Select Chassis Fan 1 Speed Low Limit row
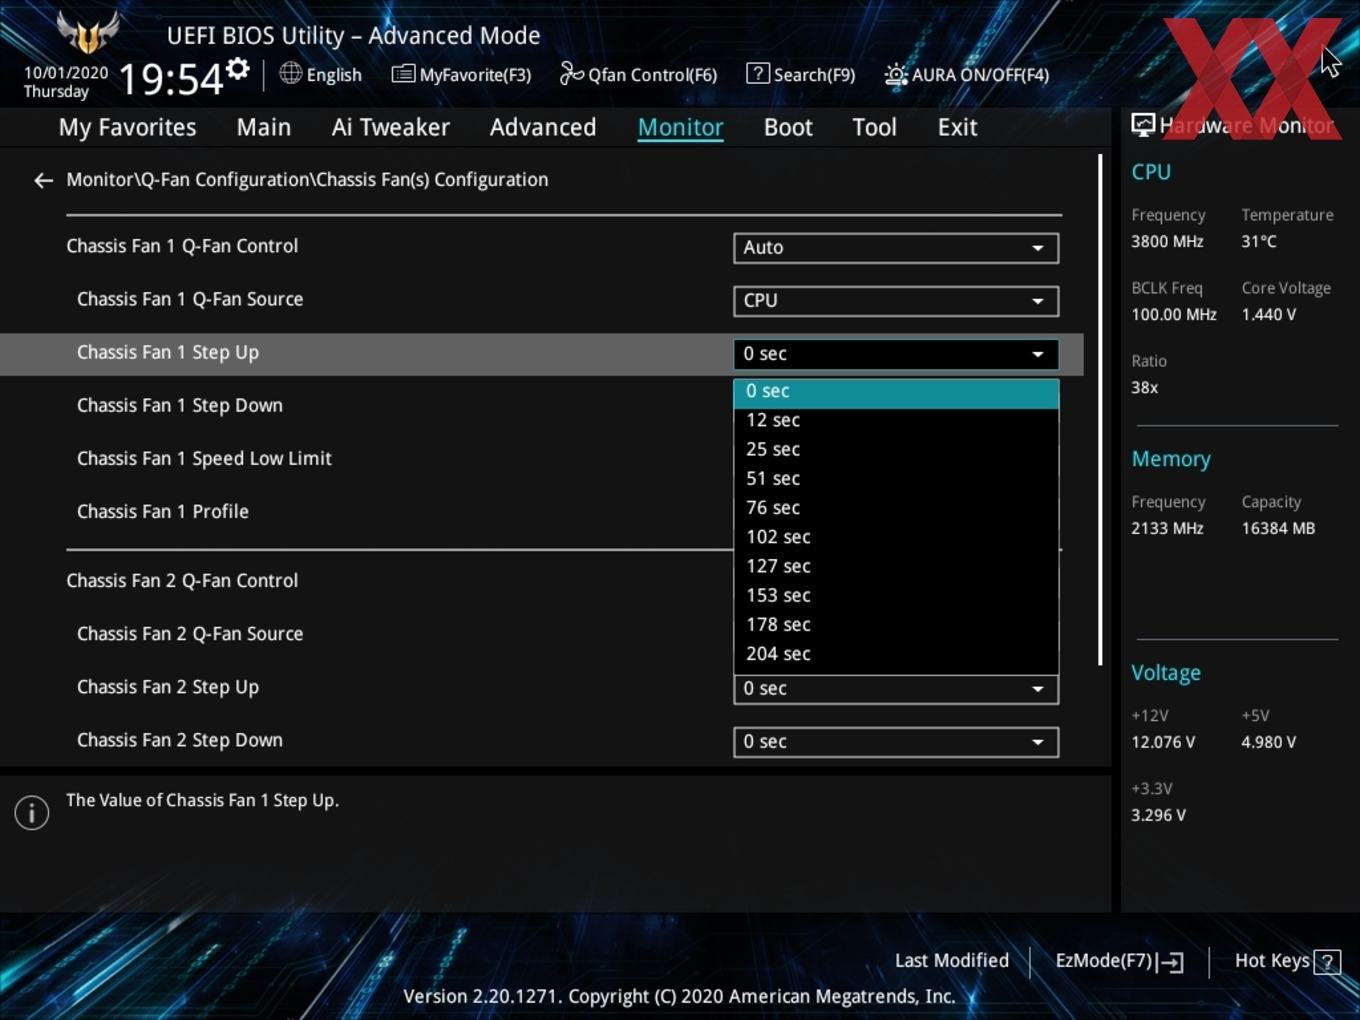1360x1020 pixels. point(204,459)
